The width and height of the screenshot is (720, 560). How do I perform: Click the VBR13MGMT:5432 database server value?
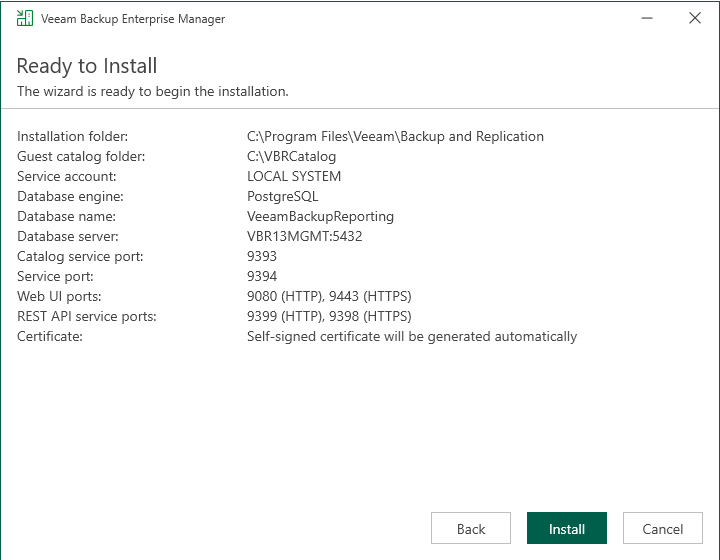304,236
